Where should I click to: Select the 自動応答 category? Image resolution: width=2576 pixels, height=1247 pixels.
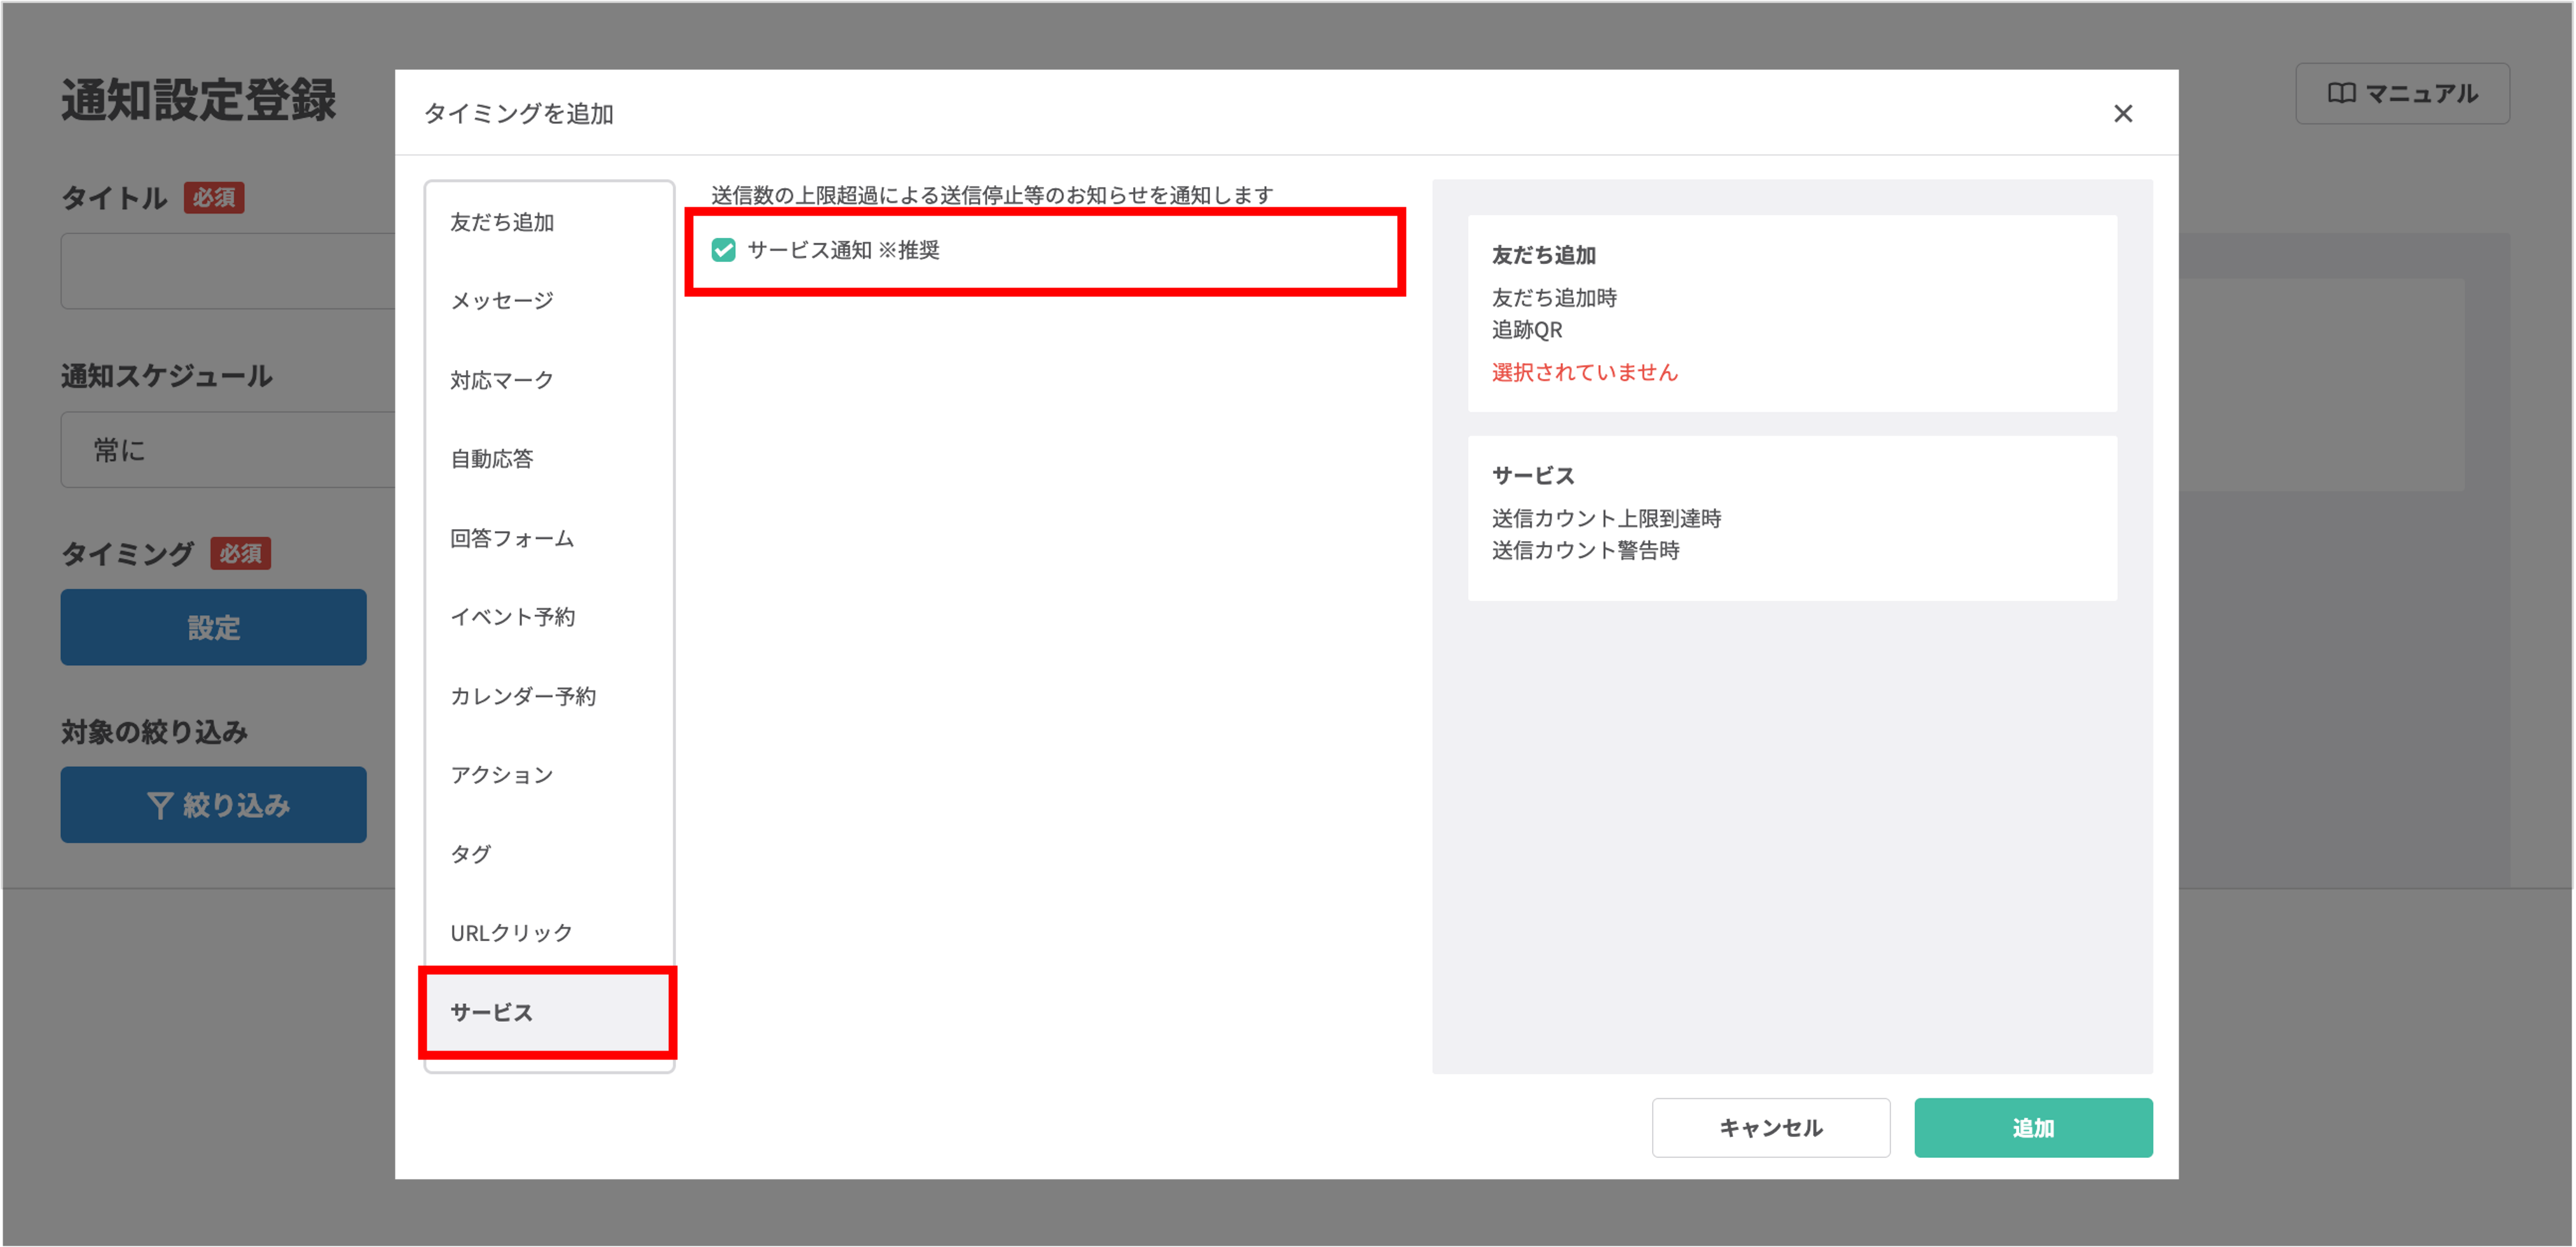548,459
